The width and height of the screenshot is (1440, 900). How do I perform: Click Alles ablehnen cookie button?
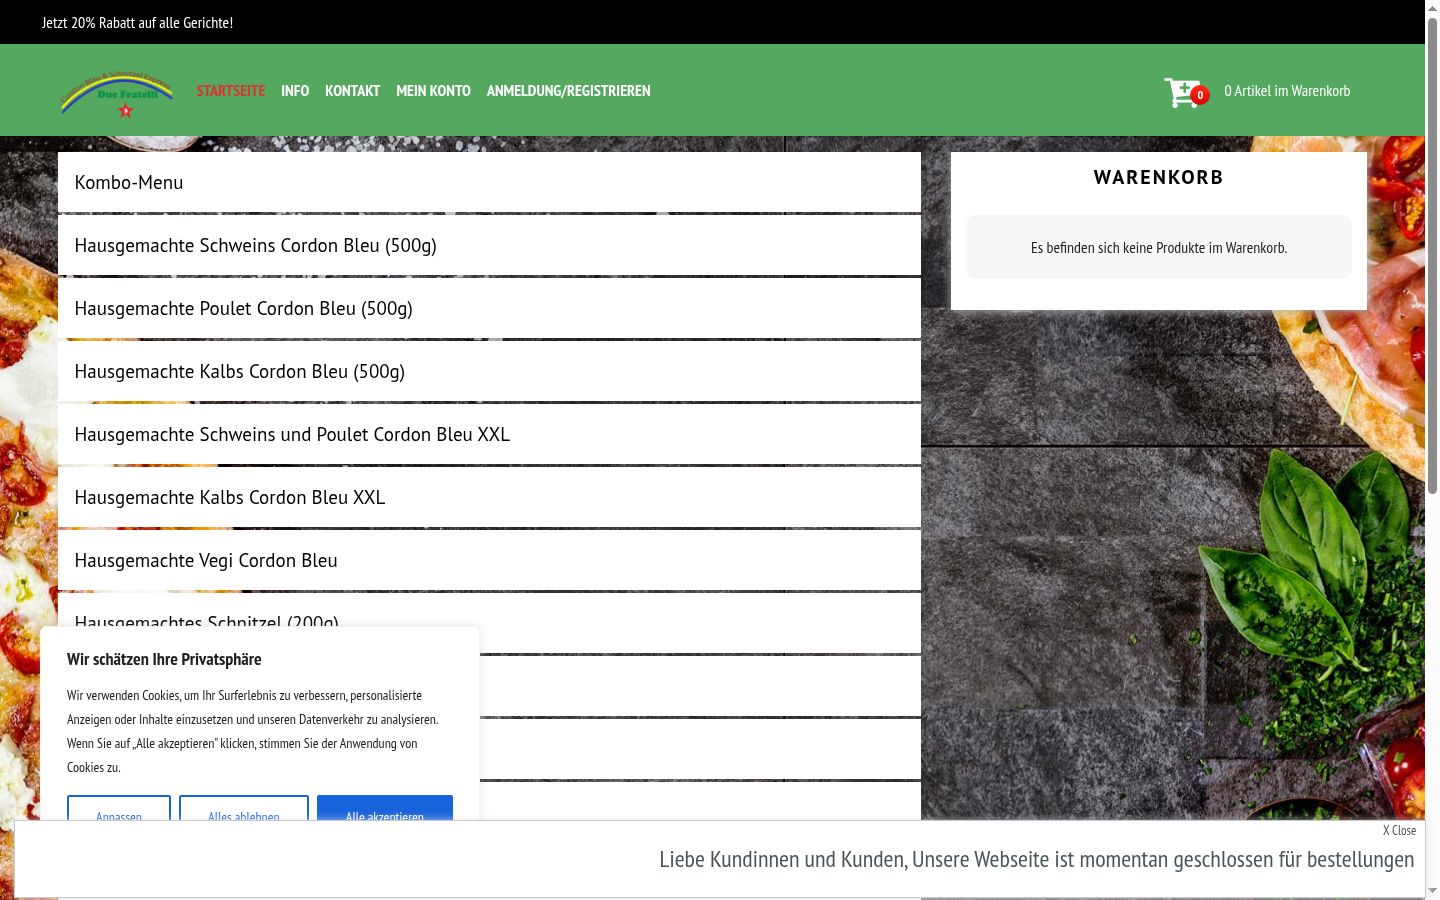[244, 809]
